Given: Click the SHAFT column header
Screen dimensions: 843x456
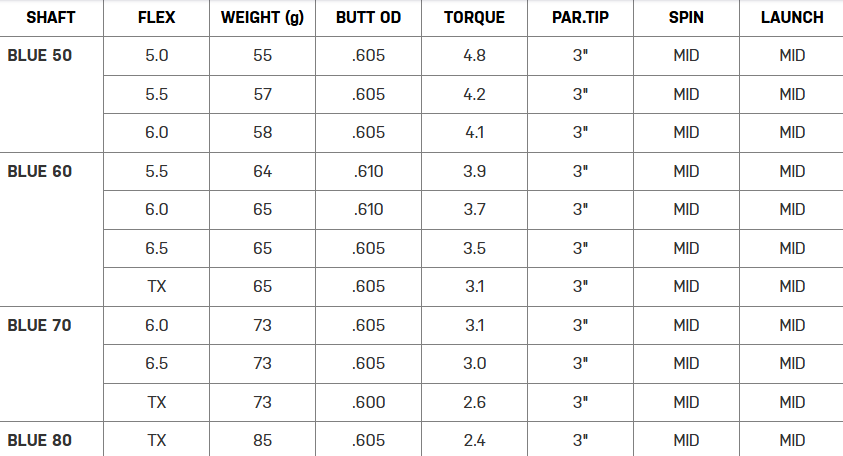Looking at the screenshot, I should coord(51,18).
